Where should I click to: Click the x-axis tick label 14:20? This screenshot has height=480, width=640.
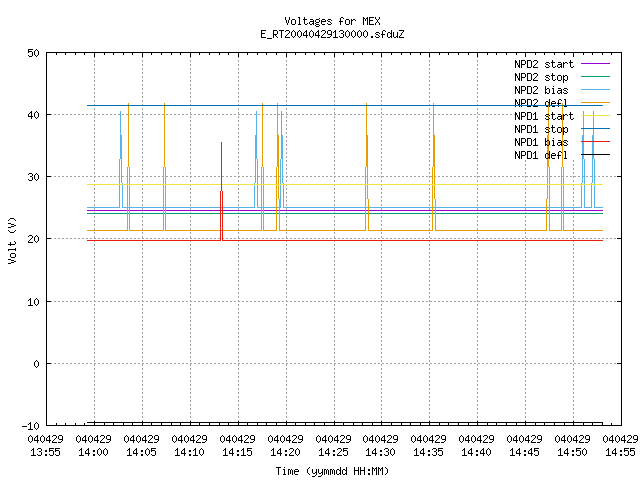coord(285,453)
